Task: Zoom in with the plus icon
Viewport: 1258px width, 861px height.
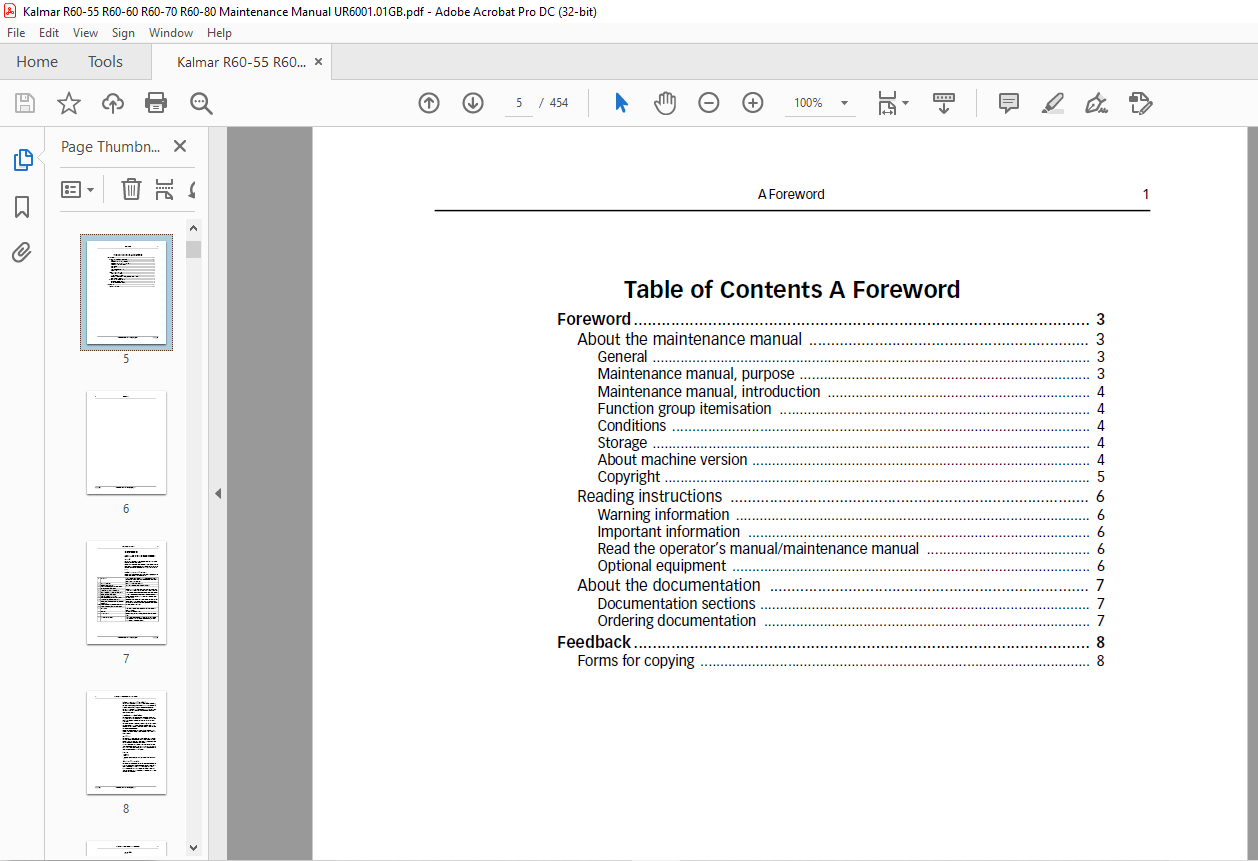Action: point(753,103)
